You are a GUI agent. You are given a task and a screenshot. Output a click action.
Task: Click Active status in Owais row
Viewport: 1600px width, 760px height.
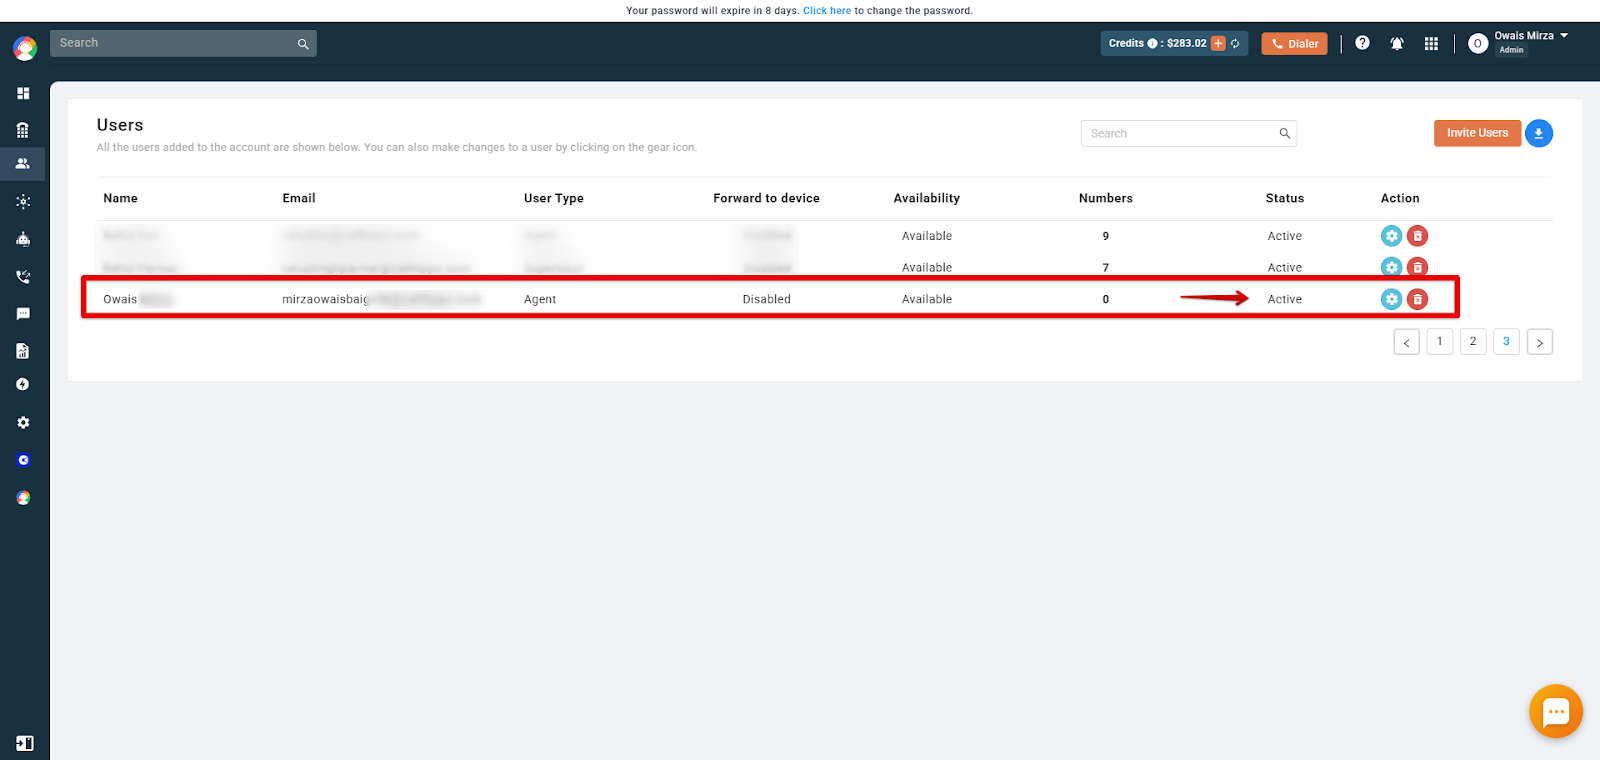coord(1285,299)
